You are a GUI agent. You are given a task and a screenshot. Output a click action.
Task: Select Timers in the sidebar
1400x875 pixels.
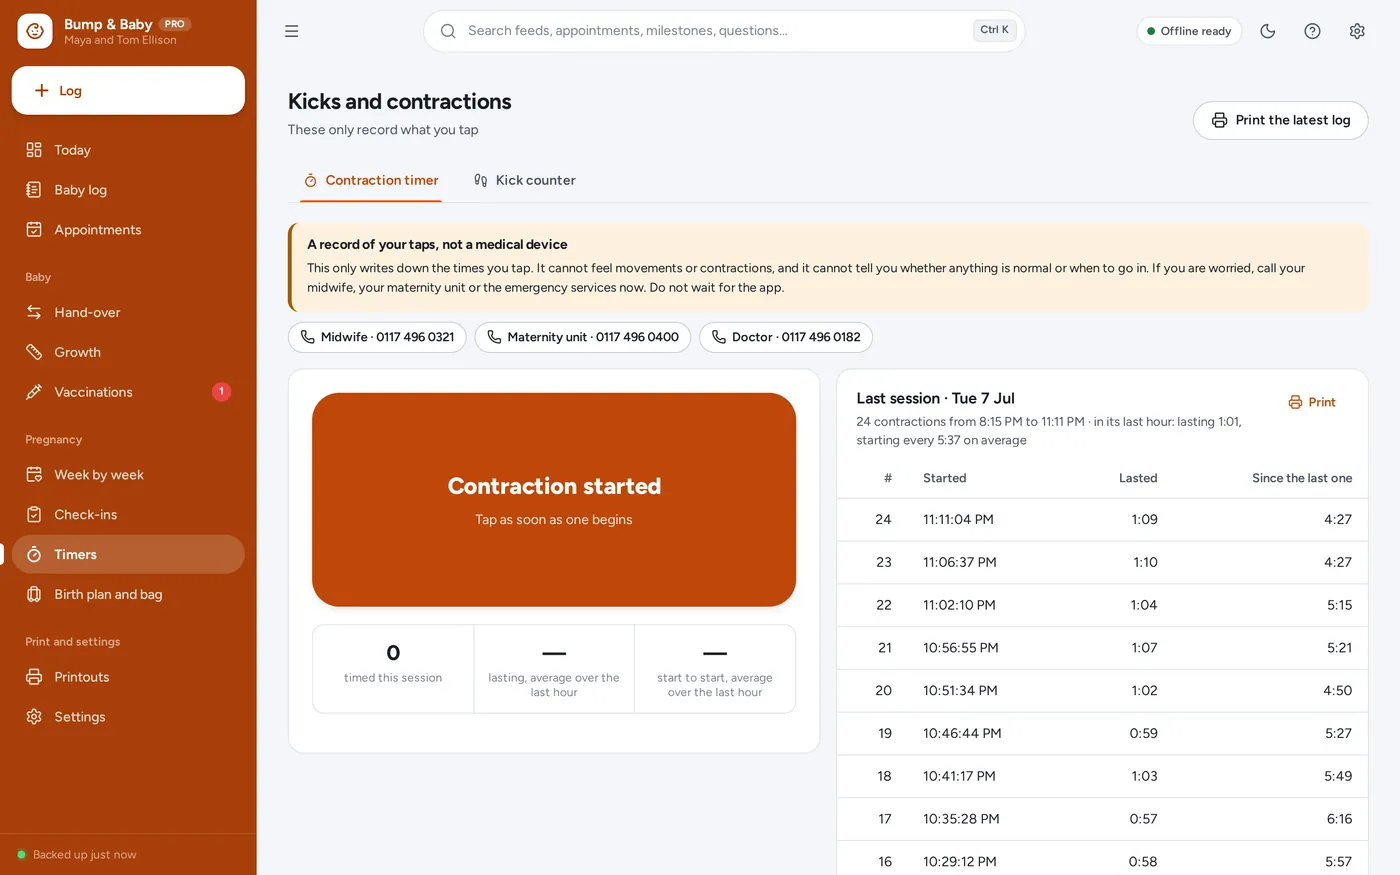point(128,554)
